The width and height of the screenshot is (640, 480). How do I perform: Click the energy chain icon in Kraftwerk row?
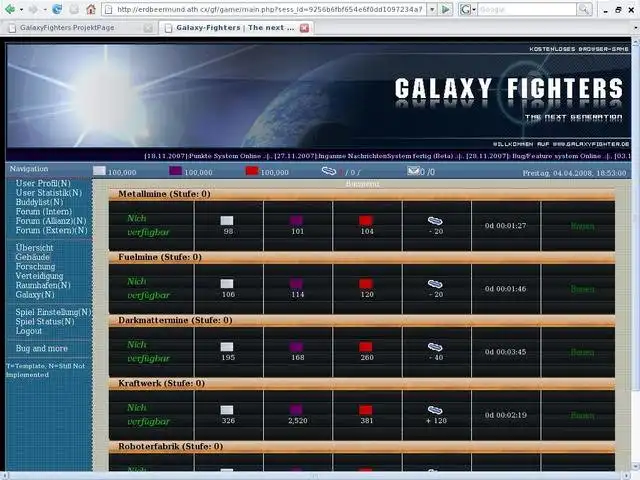(435, 410)
